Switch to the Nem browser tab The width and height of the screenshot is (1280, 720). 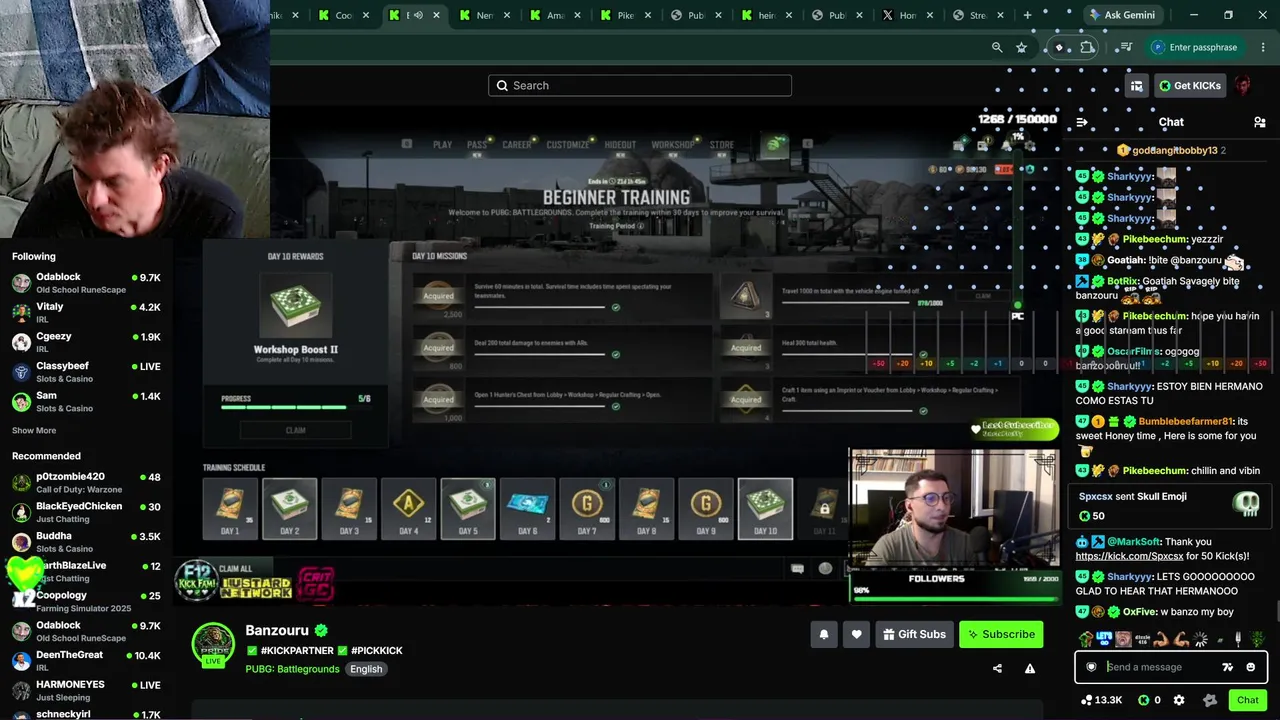tap(485, 15)
